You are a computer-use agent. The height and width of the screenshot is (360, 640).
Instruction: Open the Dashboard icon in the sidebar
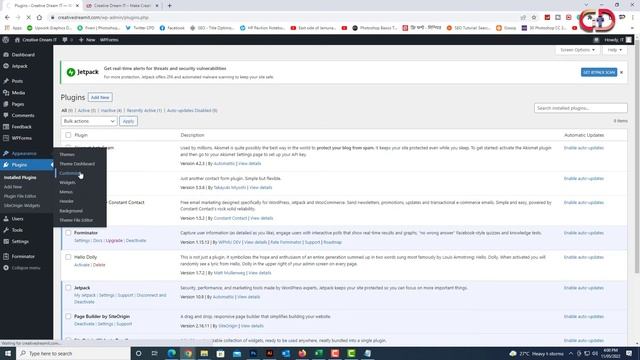tap(6, 55)
